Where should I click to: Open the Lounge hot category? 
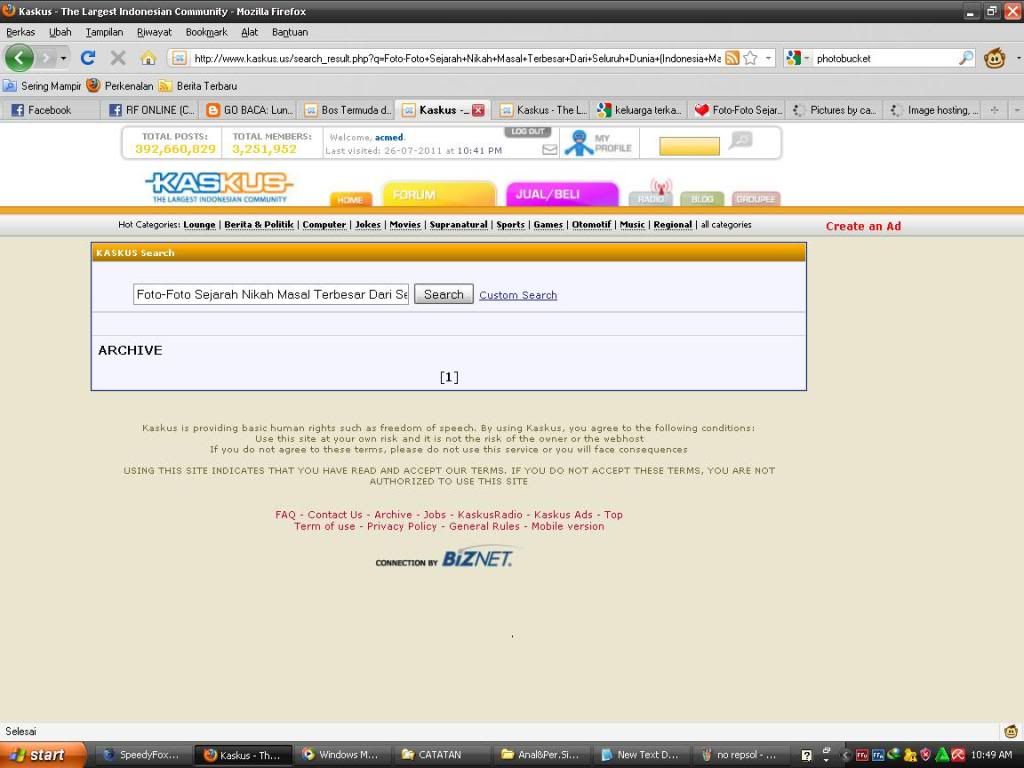(x=199, y=225)
